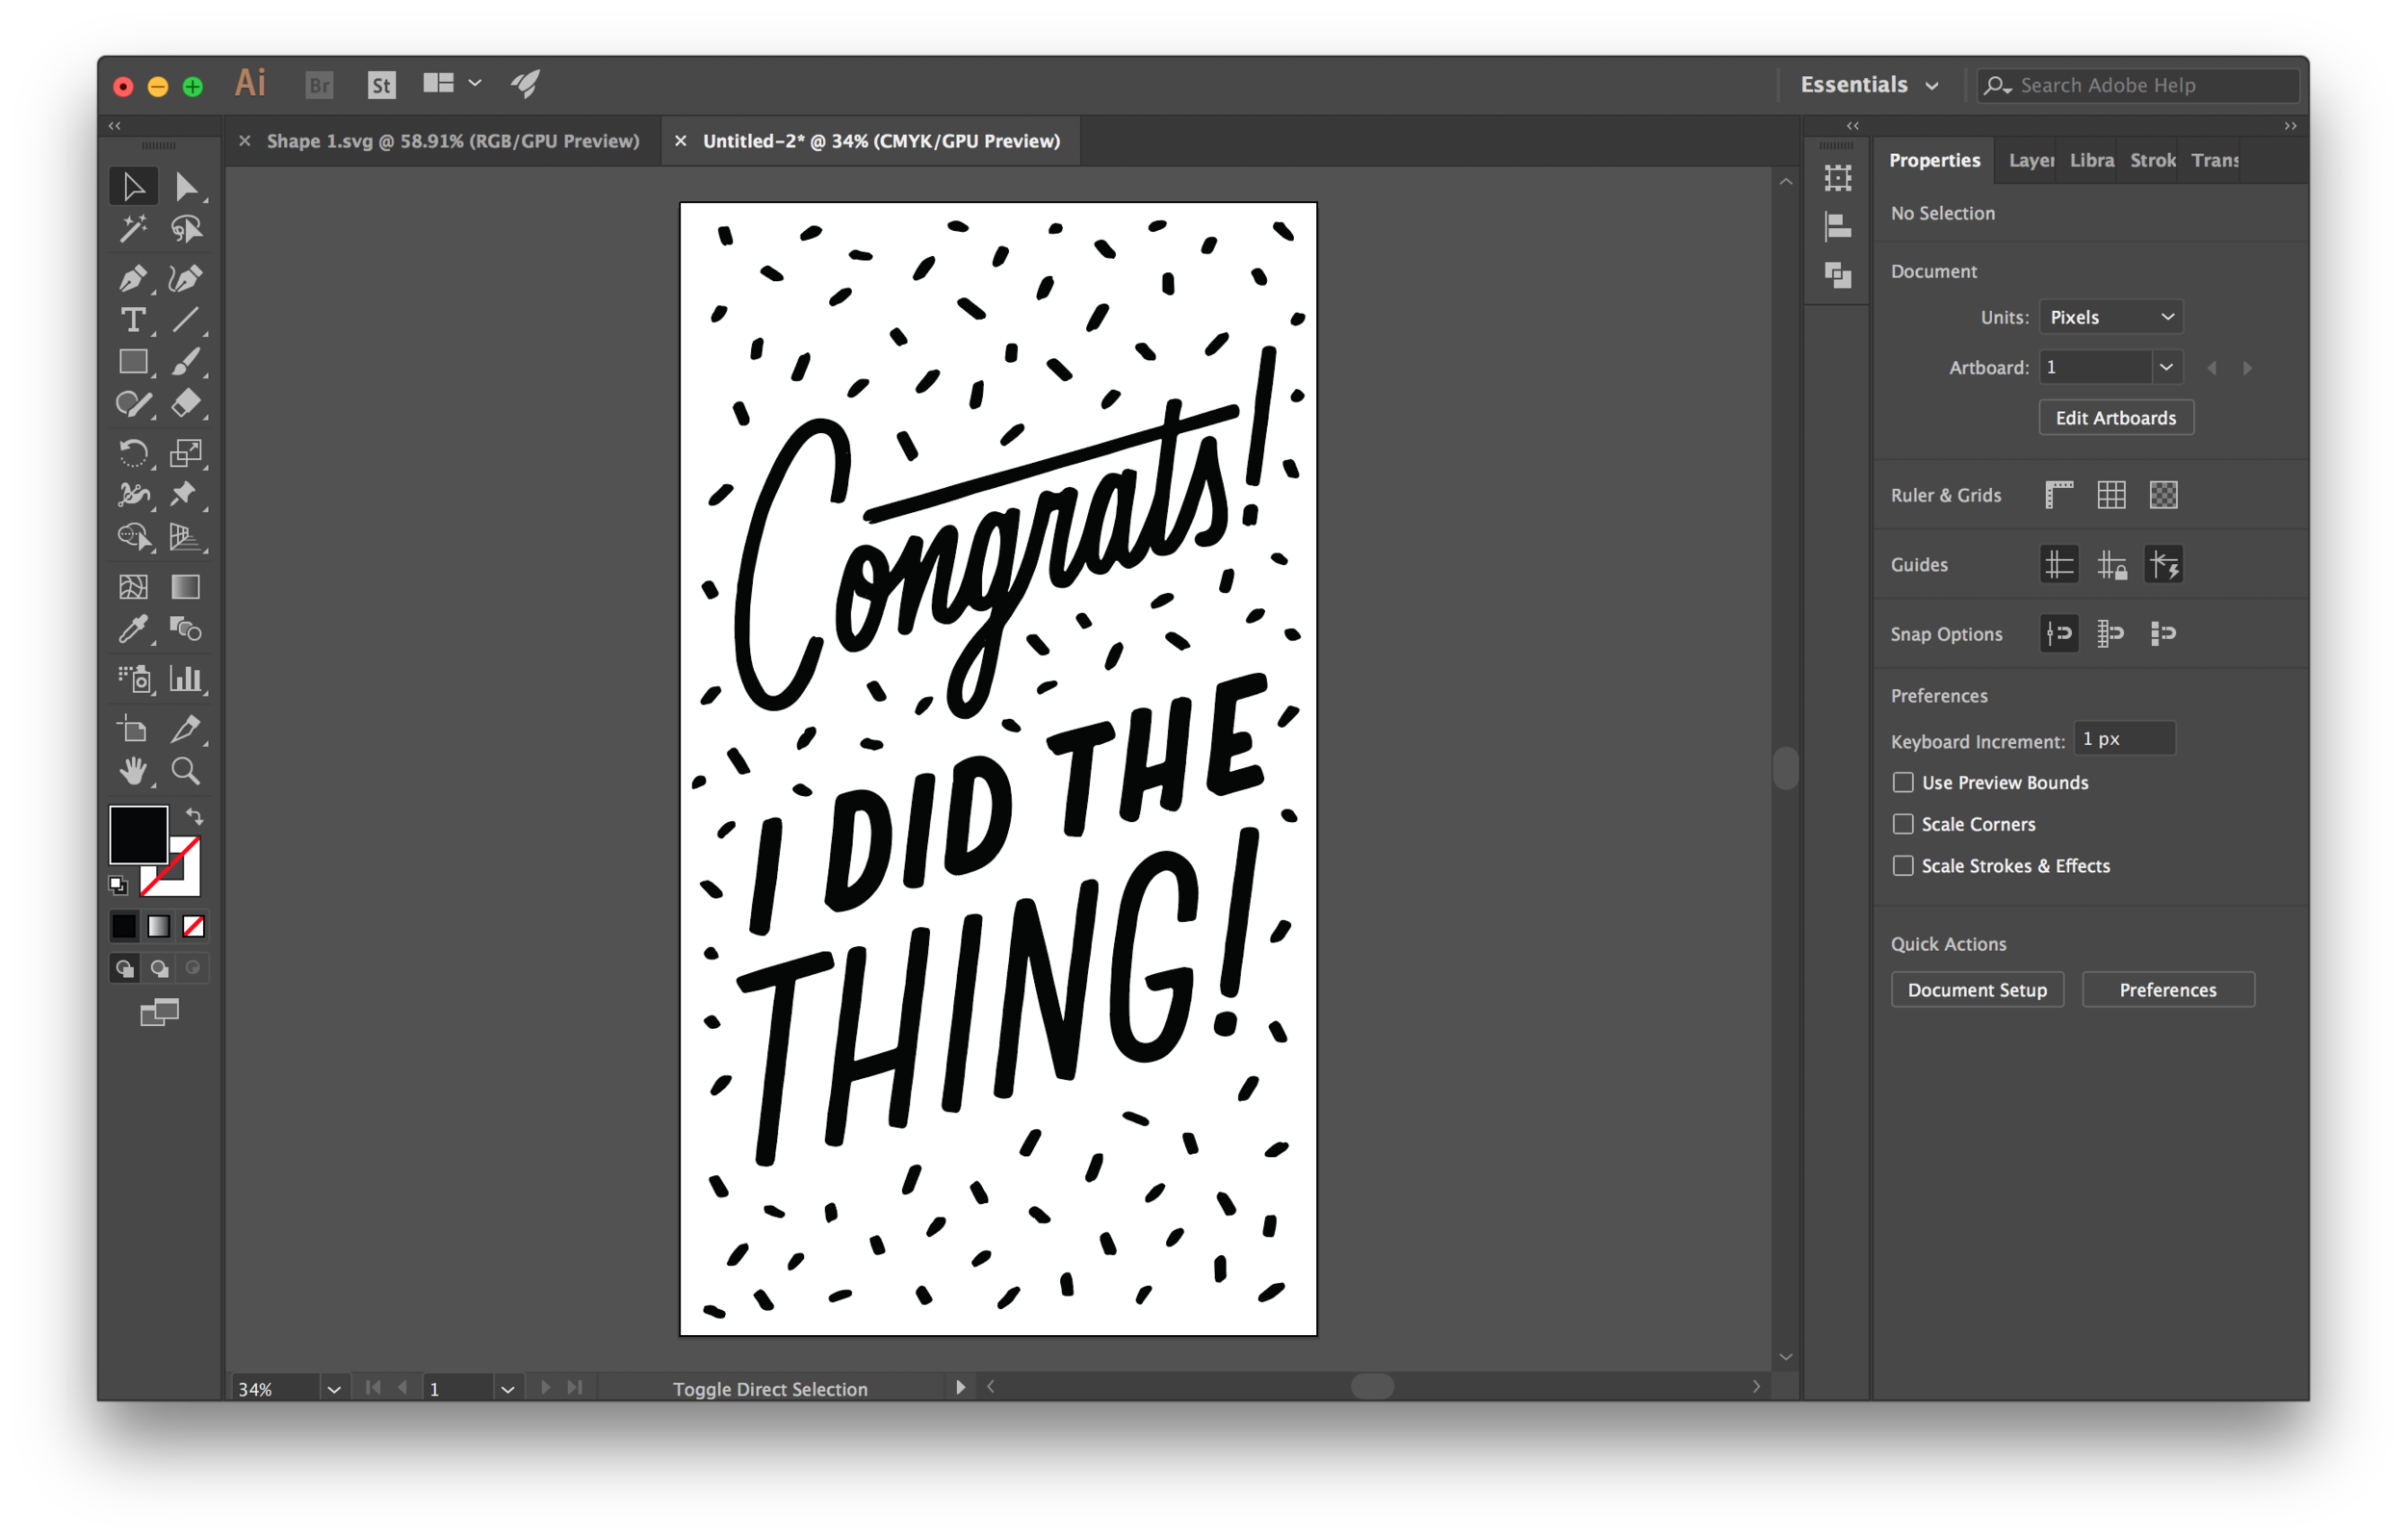The height and width of the screenshot is (1540, 2407).
Task: Select the Type tool
Action: point(134,321)
